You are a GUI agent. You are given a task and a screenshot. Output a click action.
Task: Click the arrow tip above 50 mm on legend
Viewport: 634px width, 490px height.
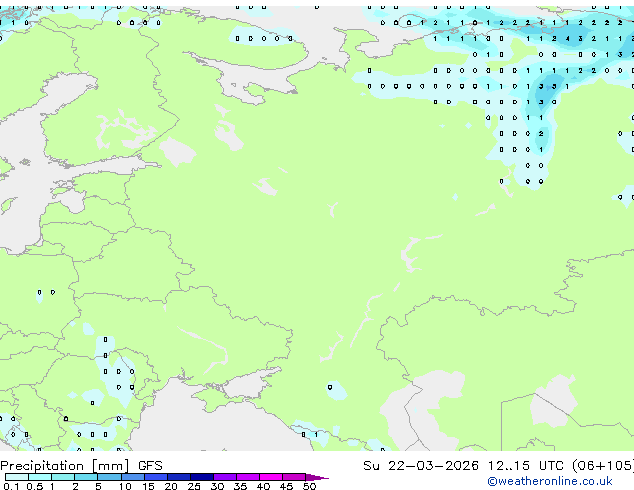point(317,477)
